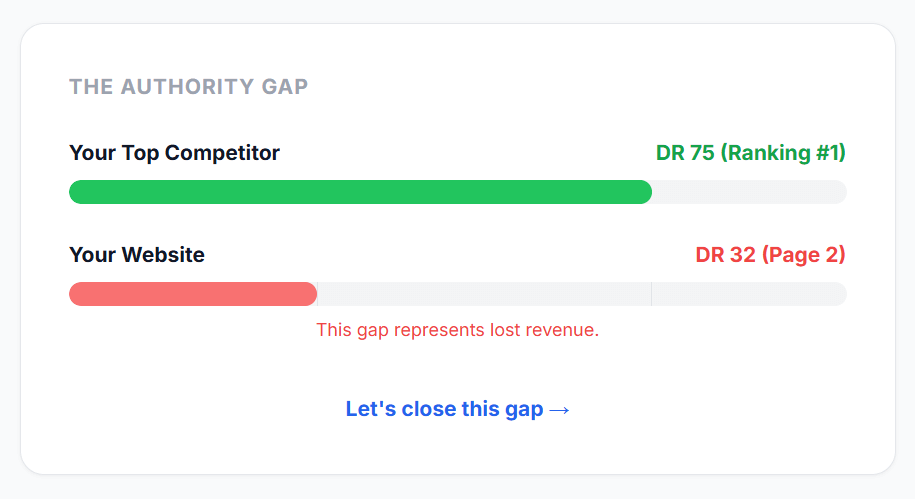915x499 pixels.
Task: Click the rounded right tip of red fill
Action: pyautogui.click(x=310, y=294)
